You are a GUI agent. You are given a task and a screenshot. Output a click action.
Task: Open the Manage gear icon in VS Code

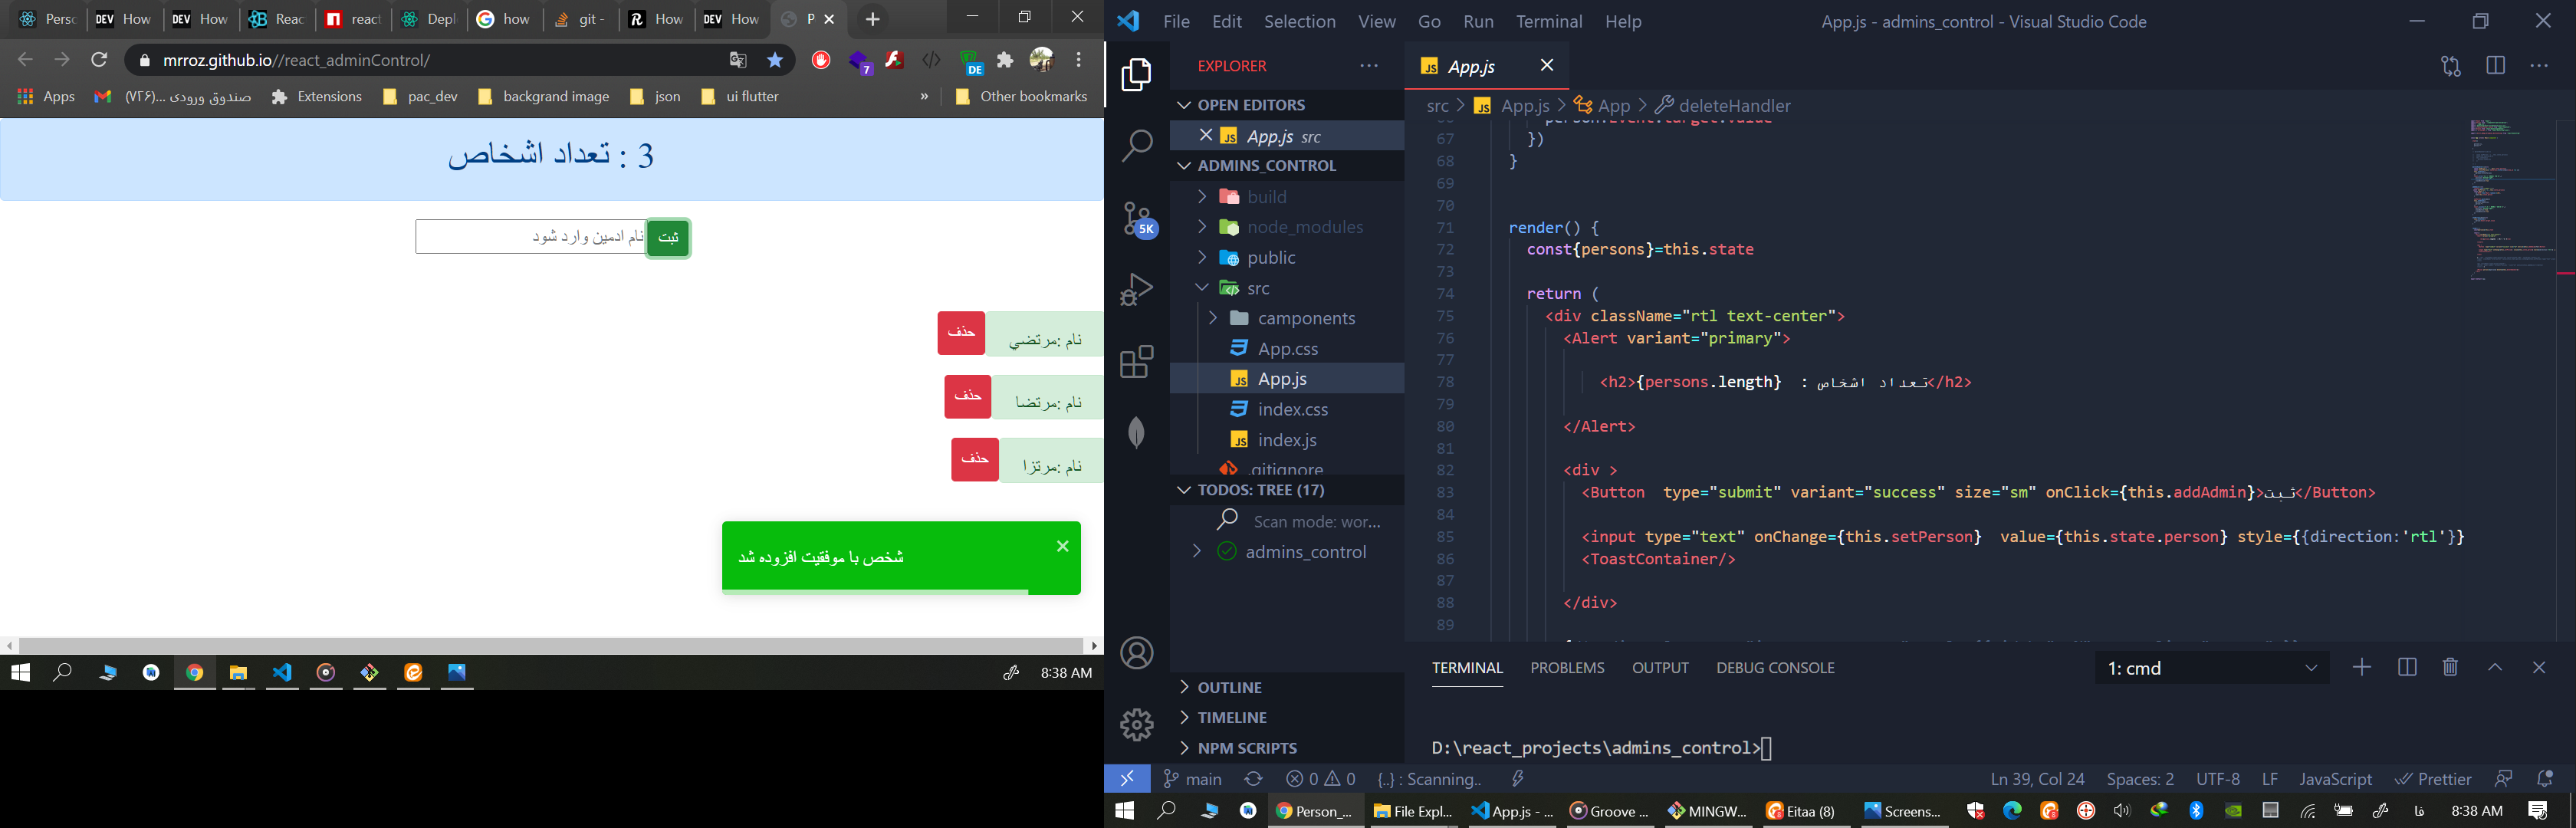click(1137, 725)
